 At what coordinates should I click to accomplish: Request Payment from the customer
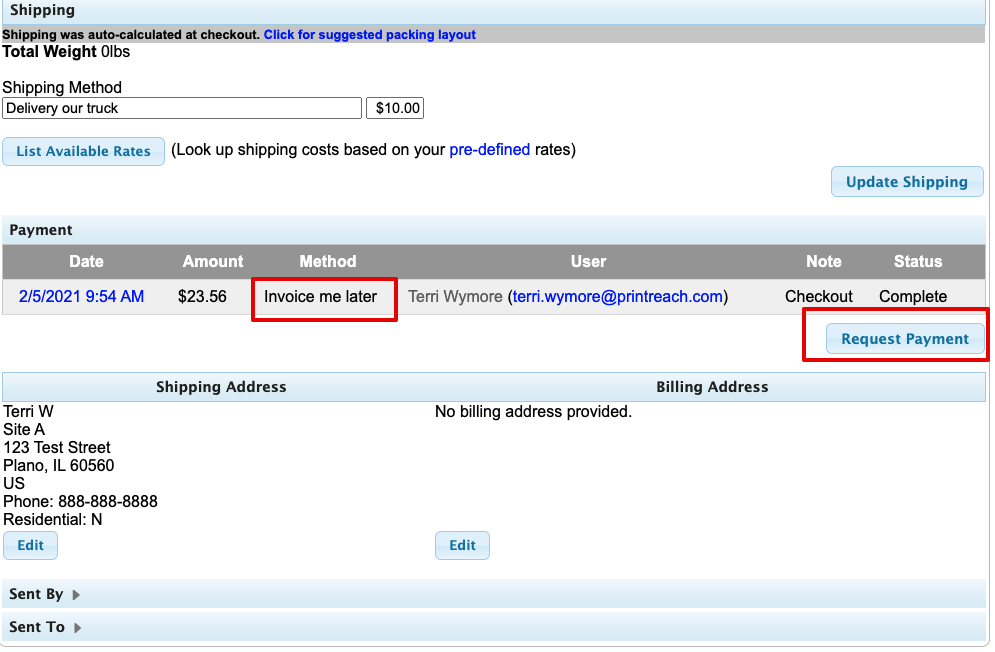[x=905, y=338]
